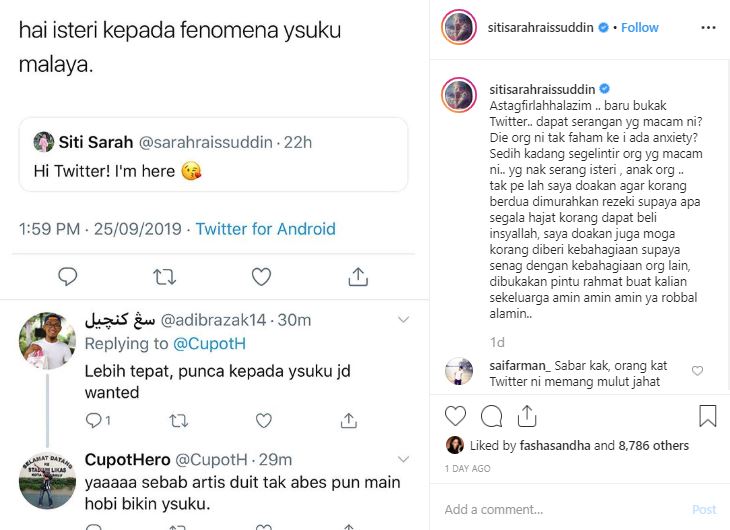This screenshot has height=530, width=730.
Task: Reply to the main tweet
Action: pyautogui.click(x=68, y=276)
